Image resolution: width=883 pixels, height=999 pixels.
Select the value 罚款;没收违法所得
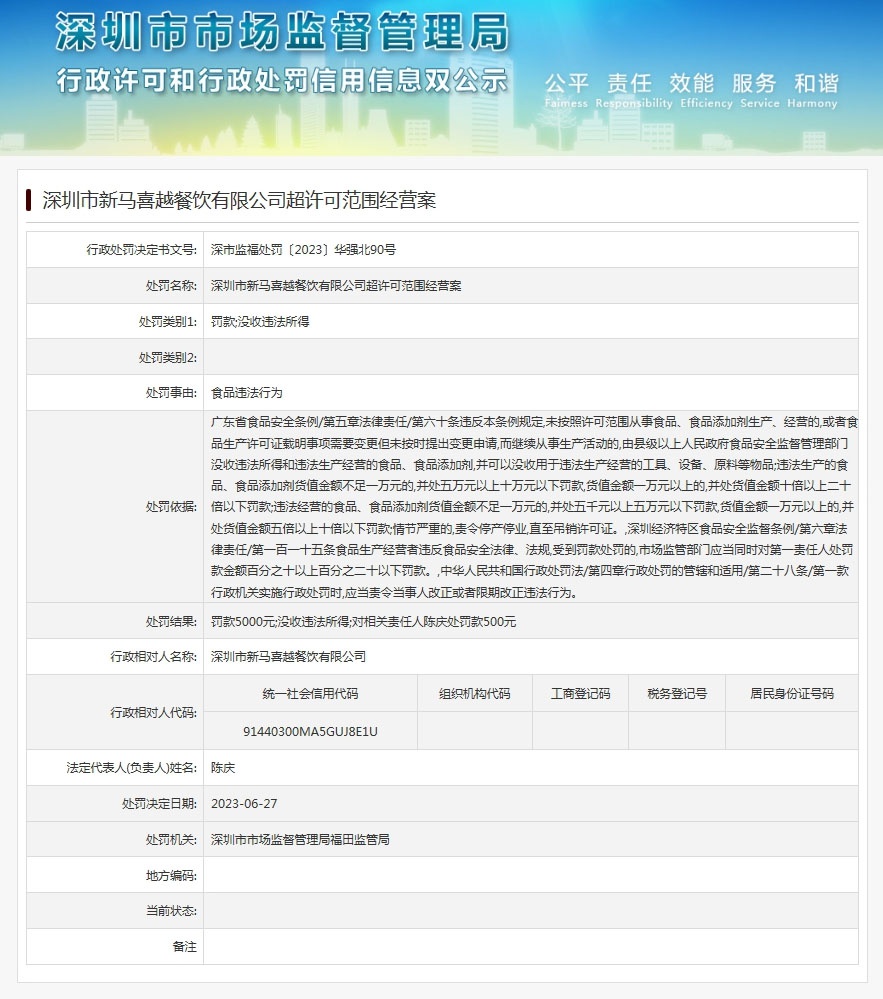coord(260,322)
